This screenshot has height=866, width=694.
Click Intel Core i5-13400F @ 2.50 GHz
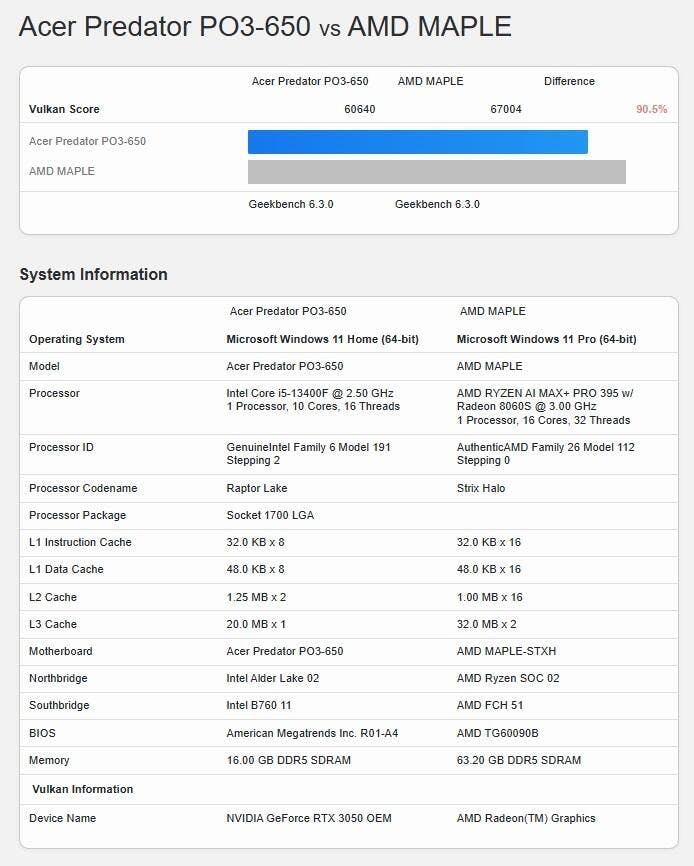pyautogui.click(x=310, y=393)
